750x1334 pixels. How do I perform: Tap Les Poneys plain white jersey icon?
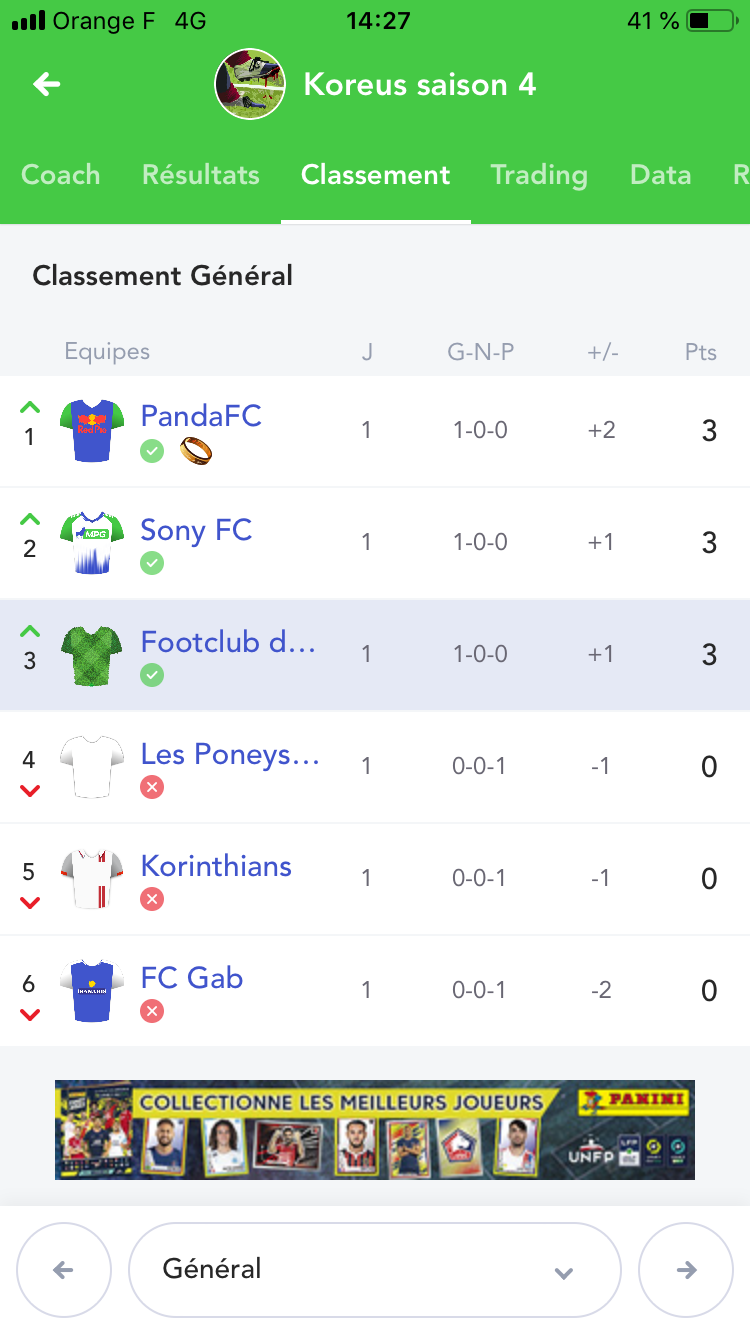tap(92, 767)
